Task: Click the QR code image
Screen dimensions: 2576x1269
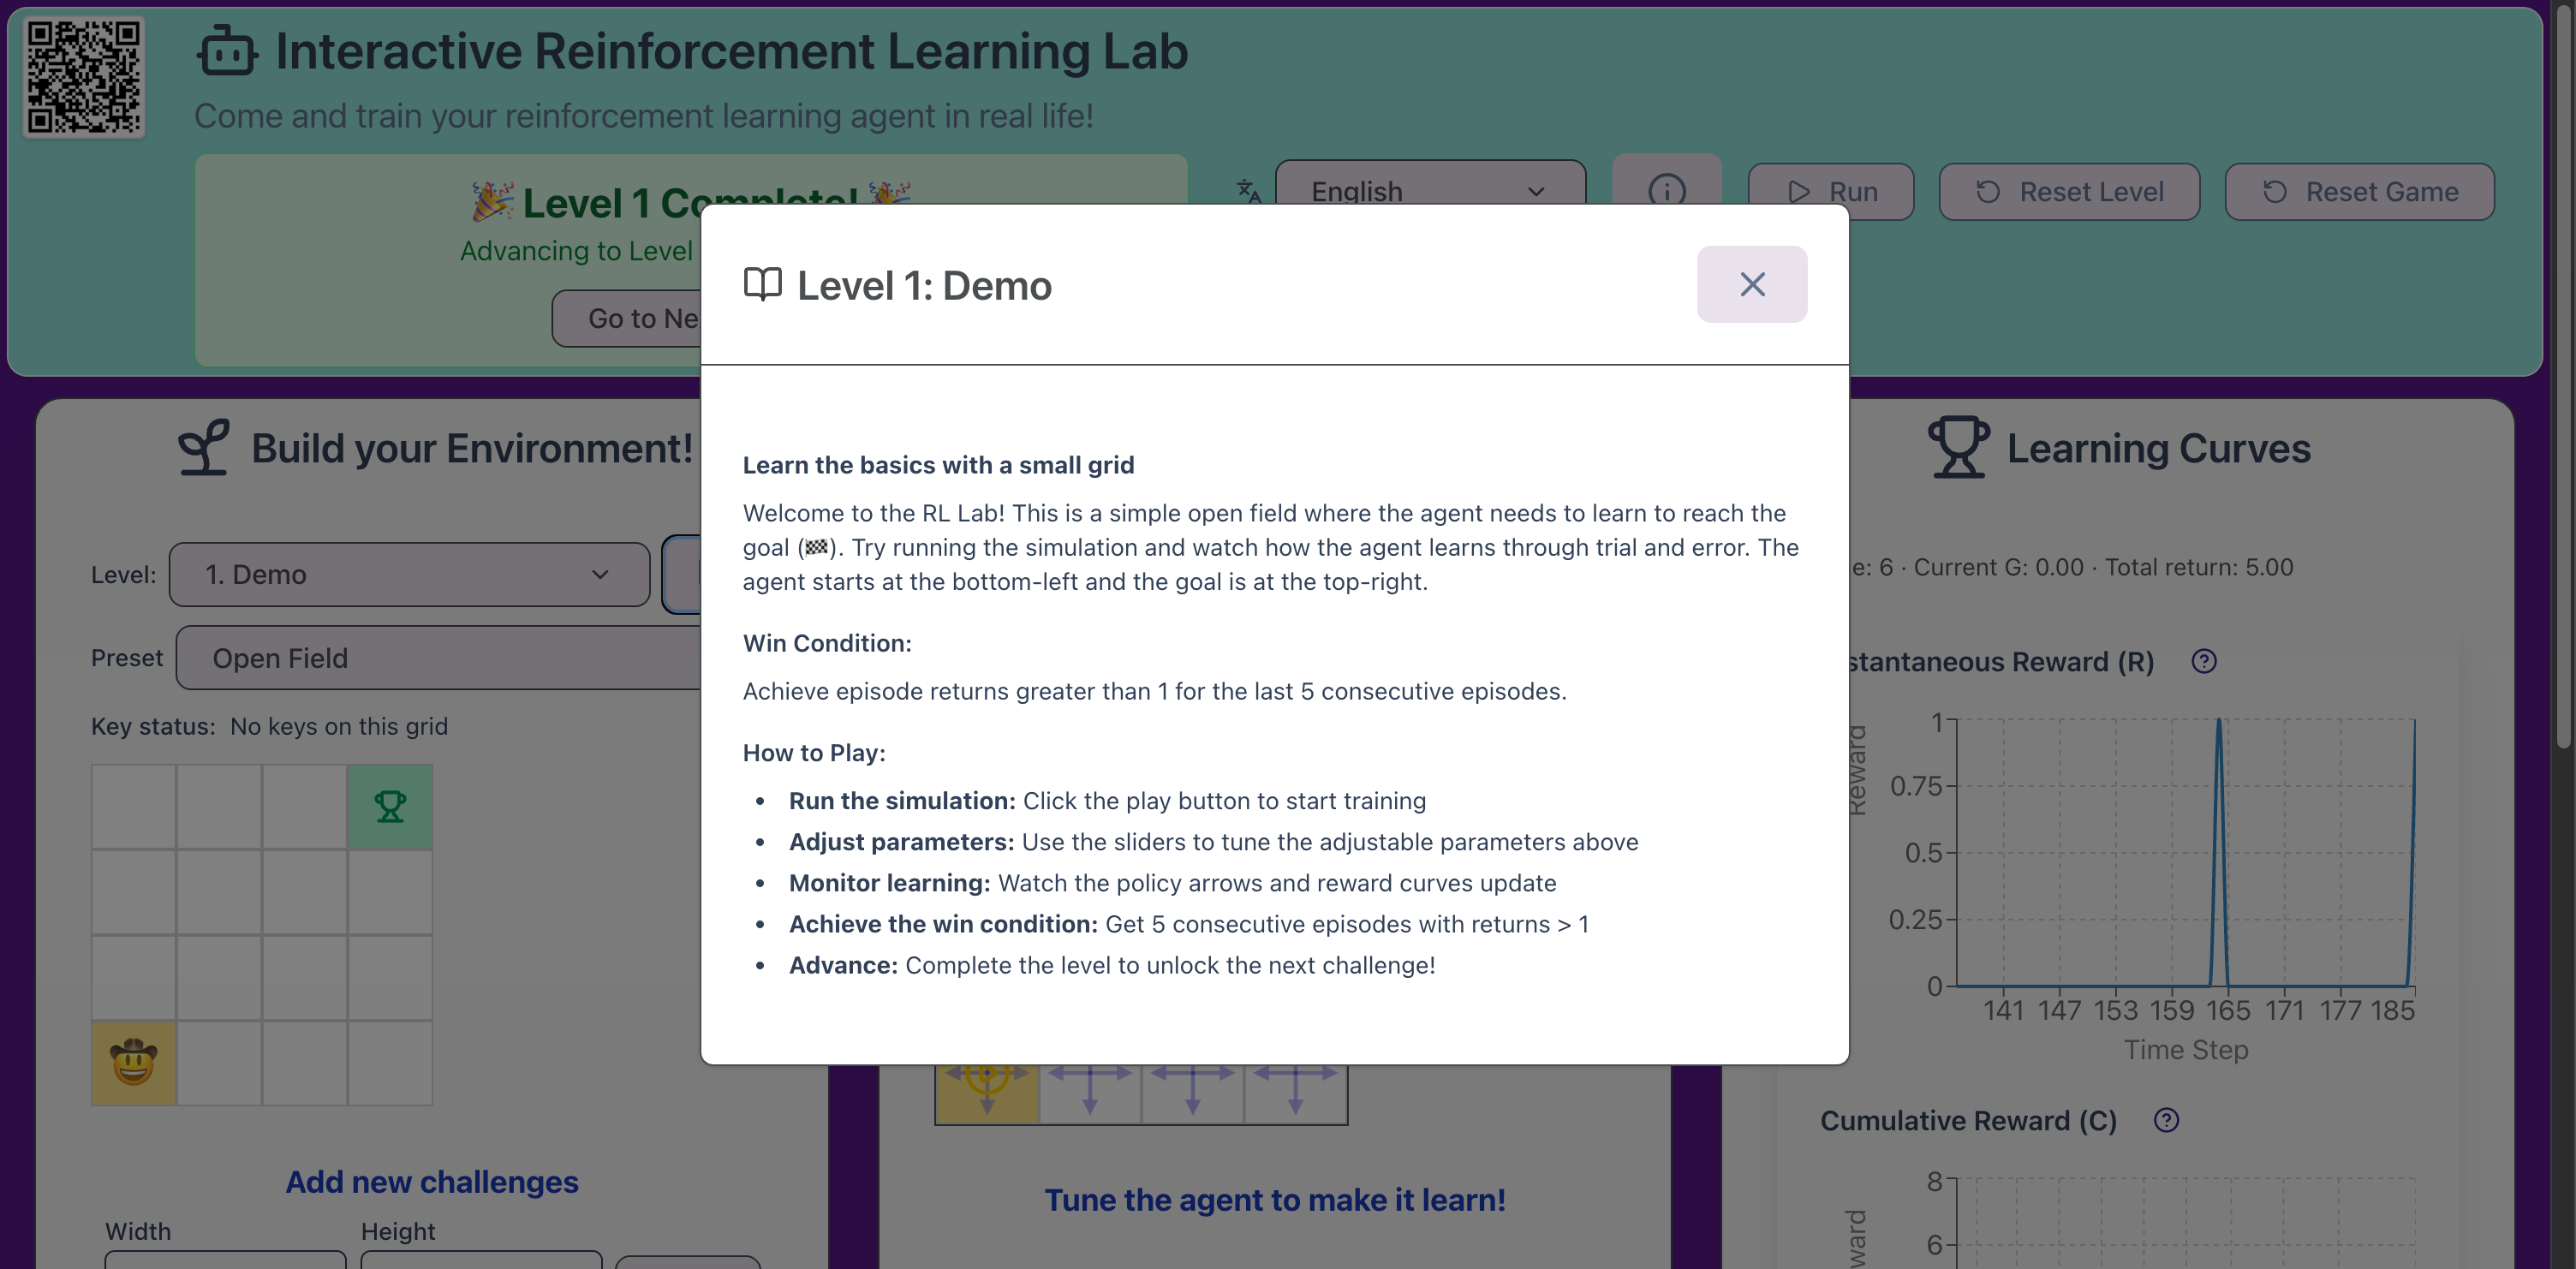Action: click(84, 77)
